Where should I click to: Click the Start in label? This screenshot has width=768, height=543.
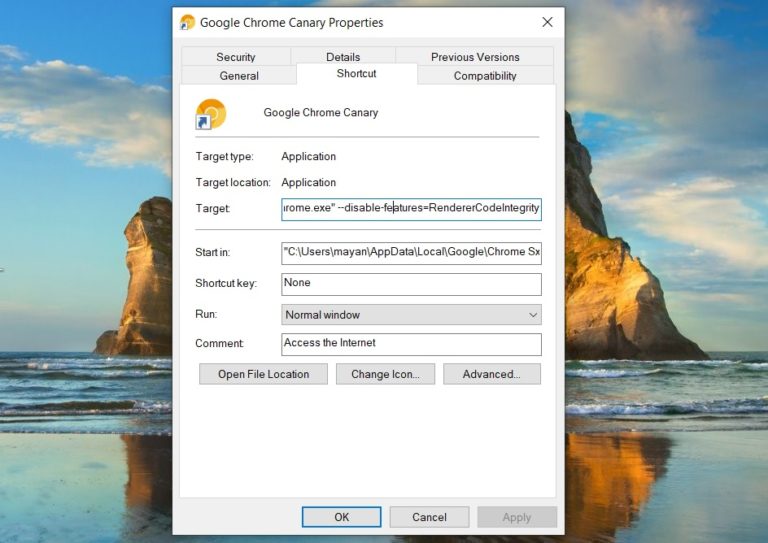pyautogui.click(x=213, y=253)
